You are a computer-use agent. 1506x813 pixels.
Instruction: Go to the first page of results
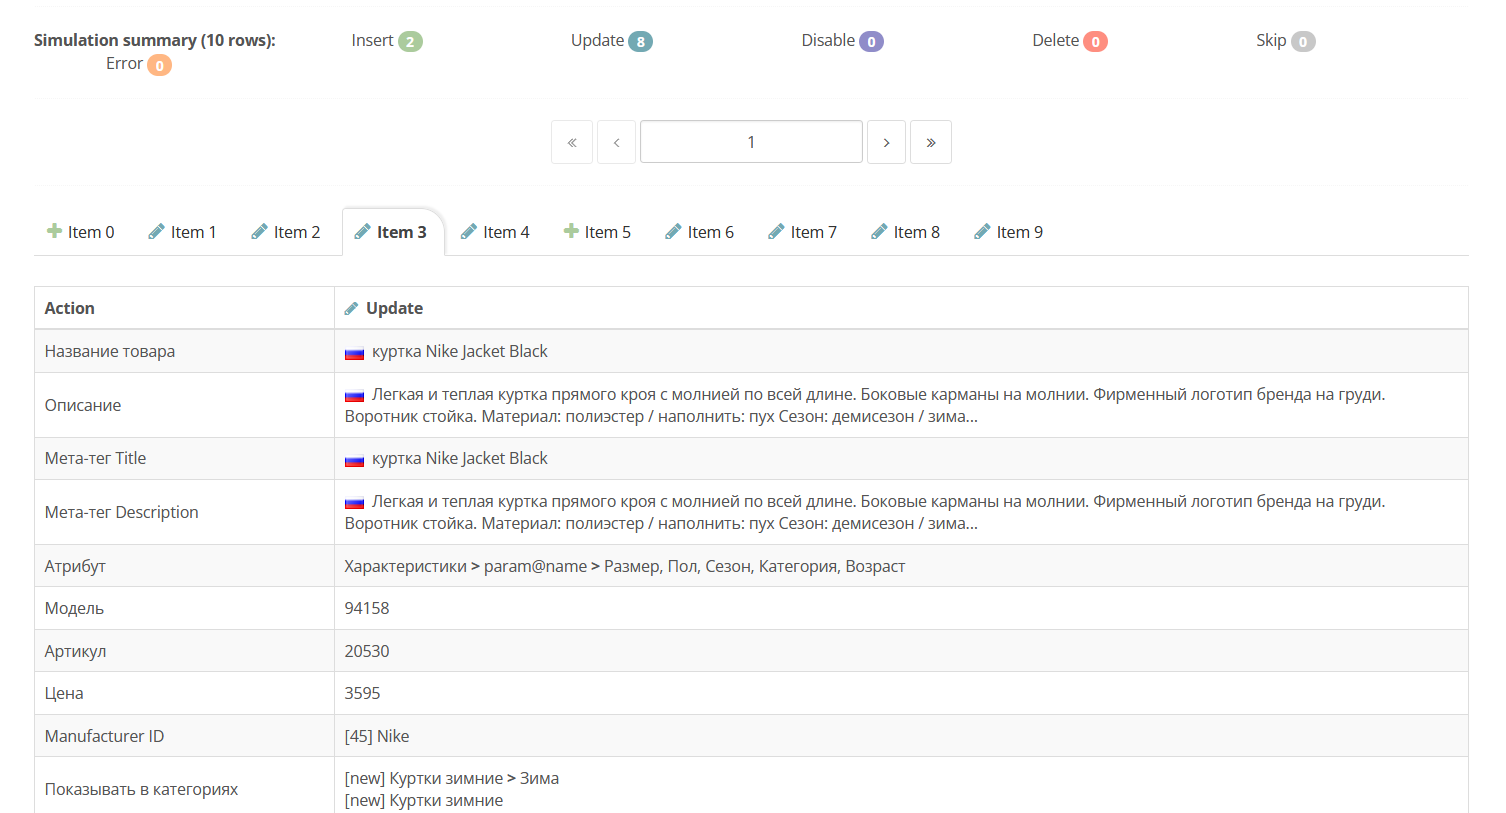pos(572,142)
